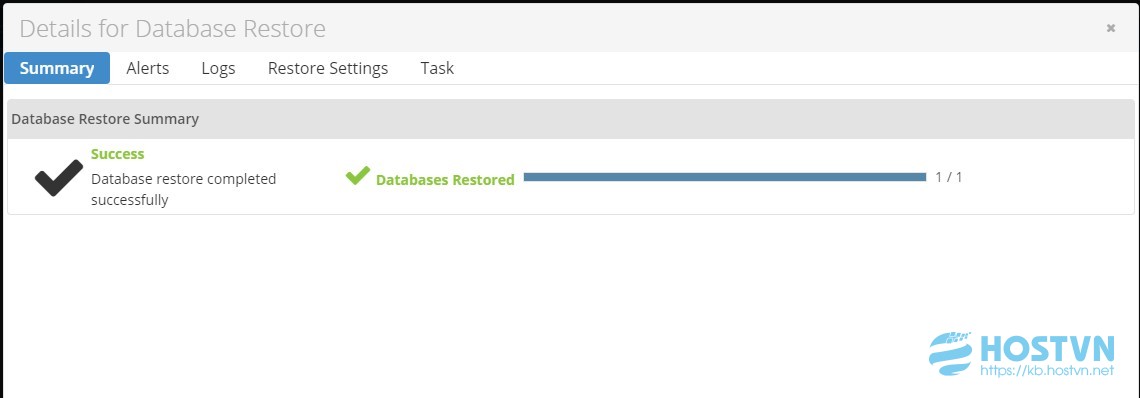Click the 1 / 1 restore count
1140x398 pixels.
(949, 177)
